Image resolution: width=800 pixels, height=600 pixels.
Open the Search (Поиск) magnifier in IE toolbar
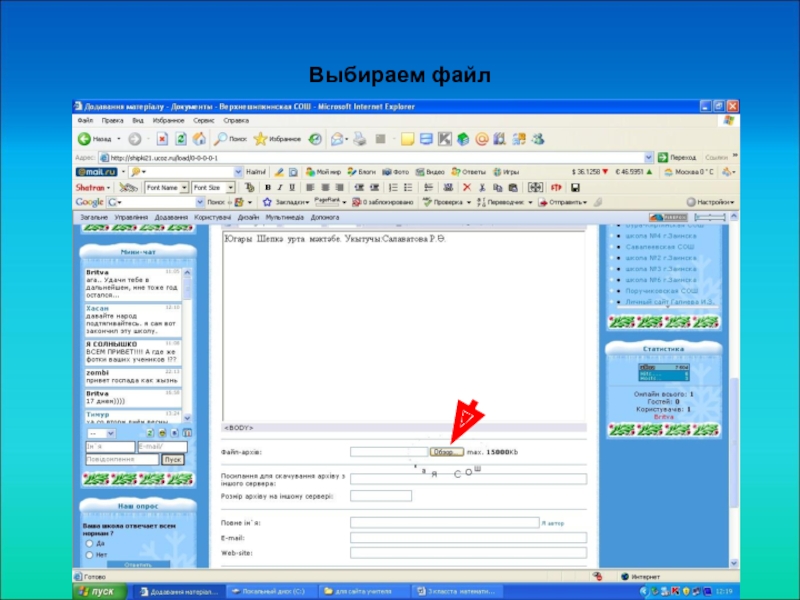(230, 139)
